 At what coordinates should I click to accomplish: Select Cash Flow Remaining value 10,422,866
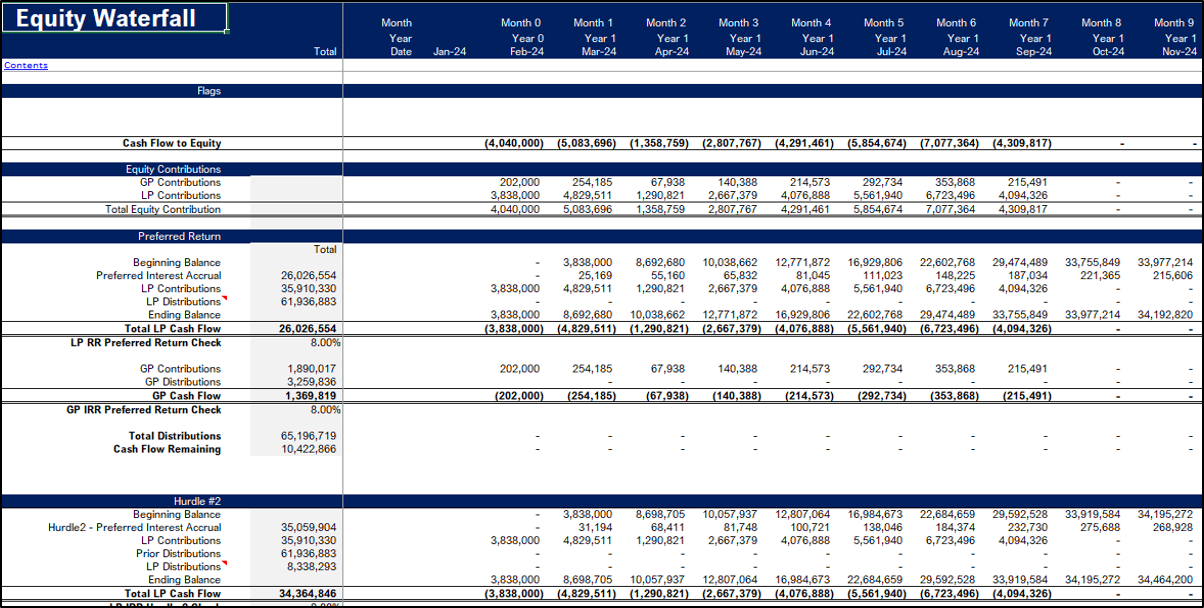(x=308, y=449)
